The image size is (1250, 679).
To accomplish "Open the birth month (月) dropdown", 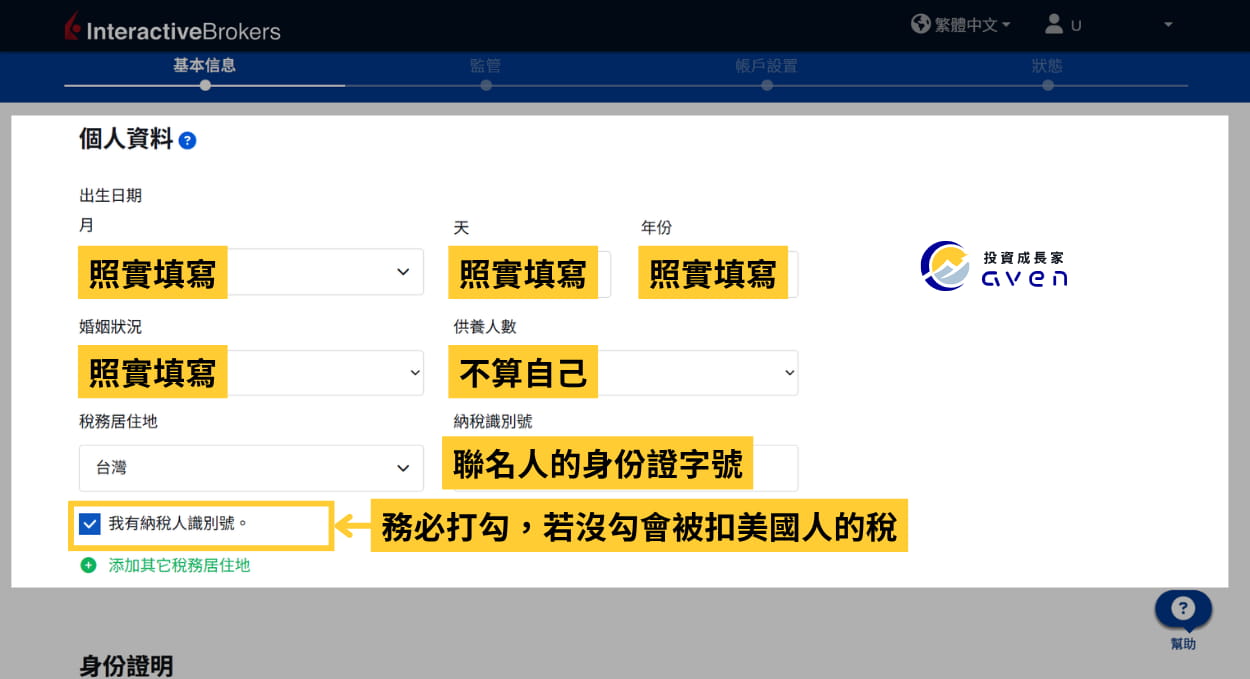I will pyautogui.click(x=252, y=272).
